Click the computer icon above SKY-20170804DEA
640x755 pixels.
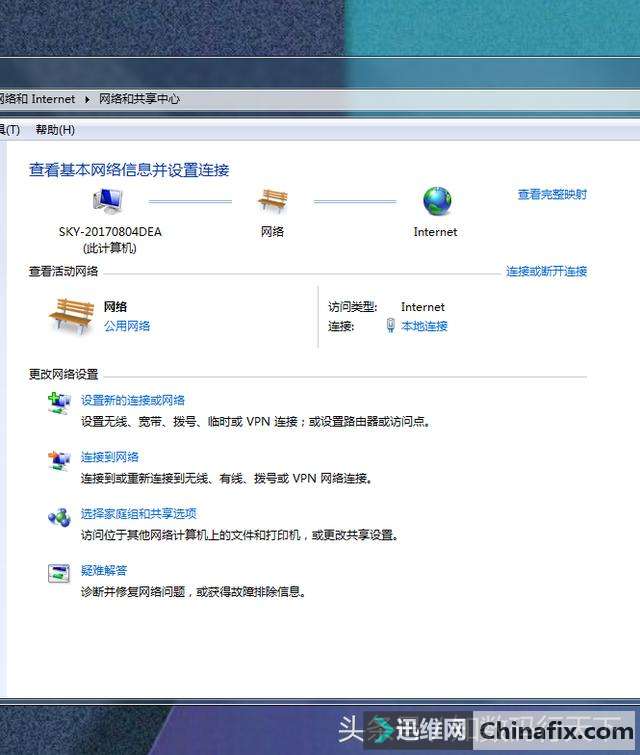109,201
